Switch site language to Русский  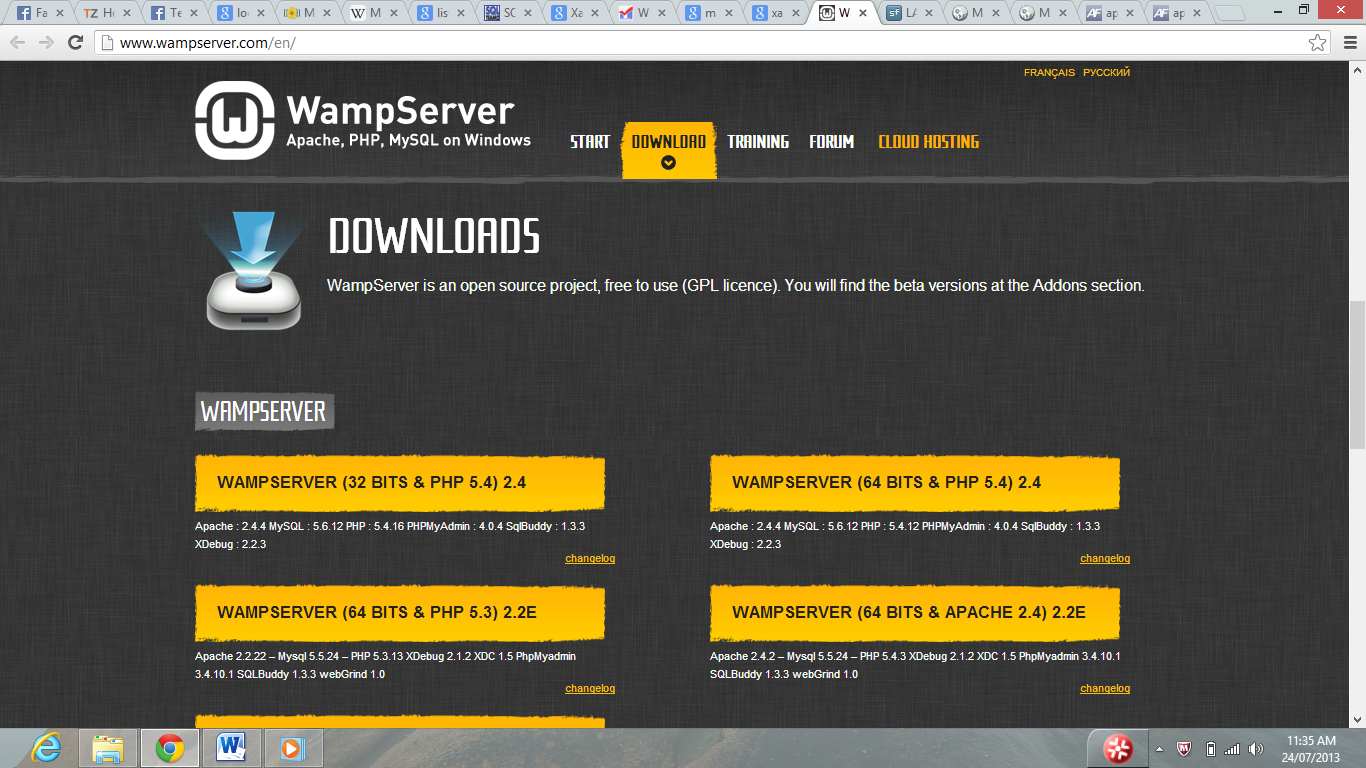point(1106,73)
